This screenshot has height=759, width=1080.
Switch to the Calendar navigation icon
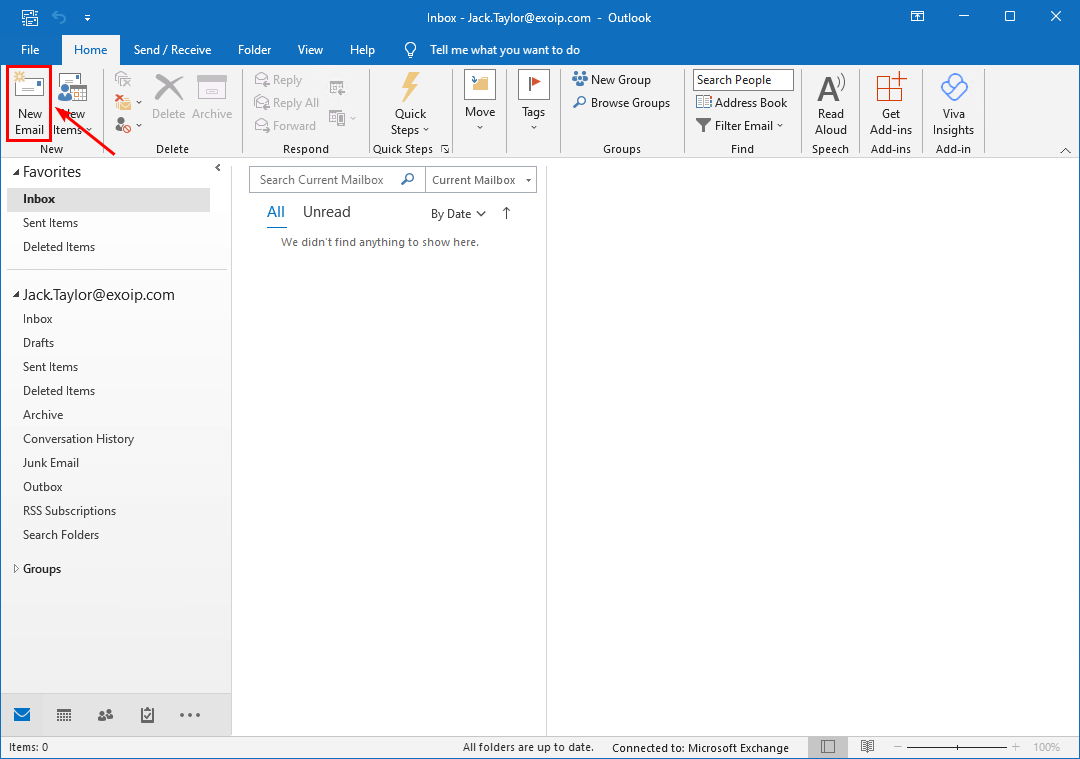coord(64,716)
